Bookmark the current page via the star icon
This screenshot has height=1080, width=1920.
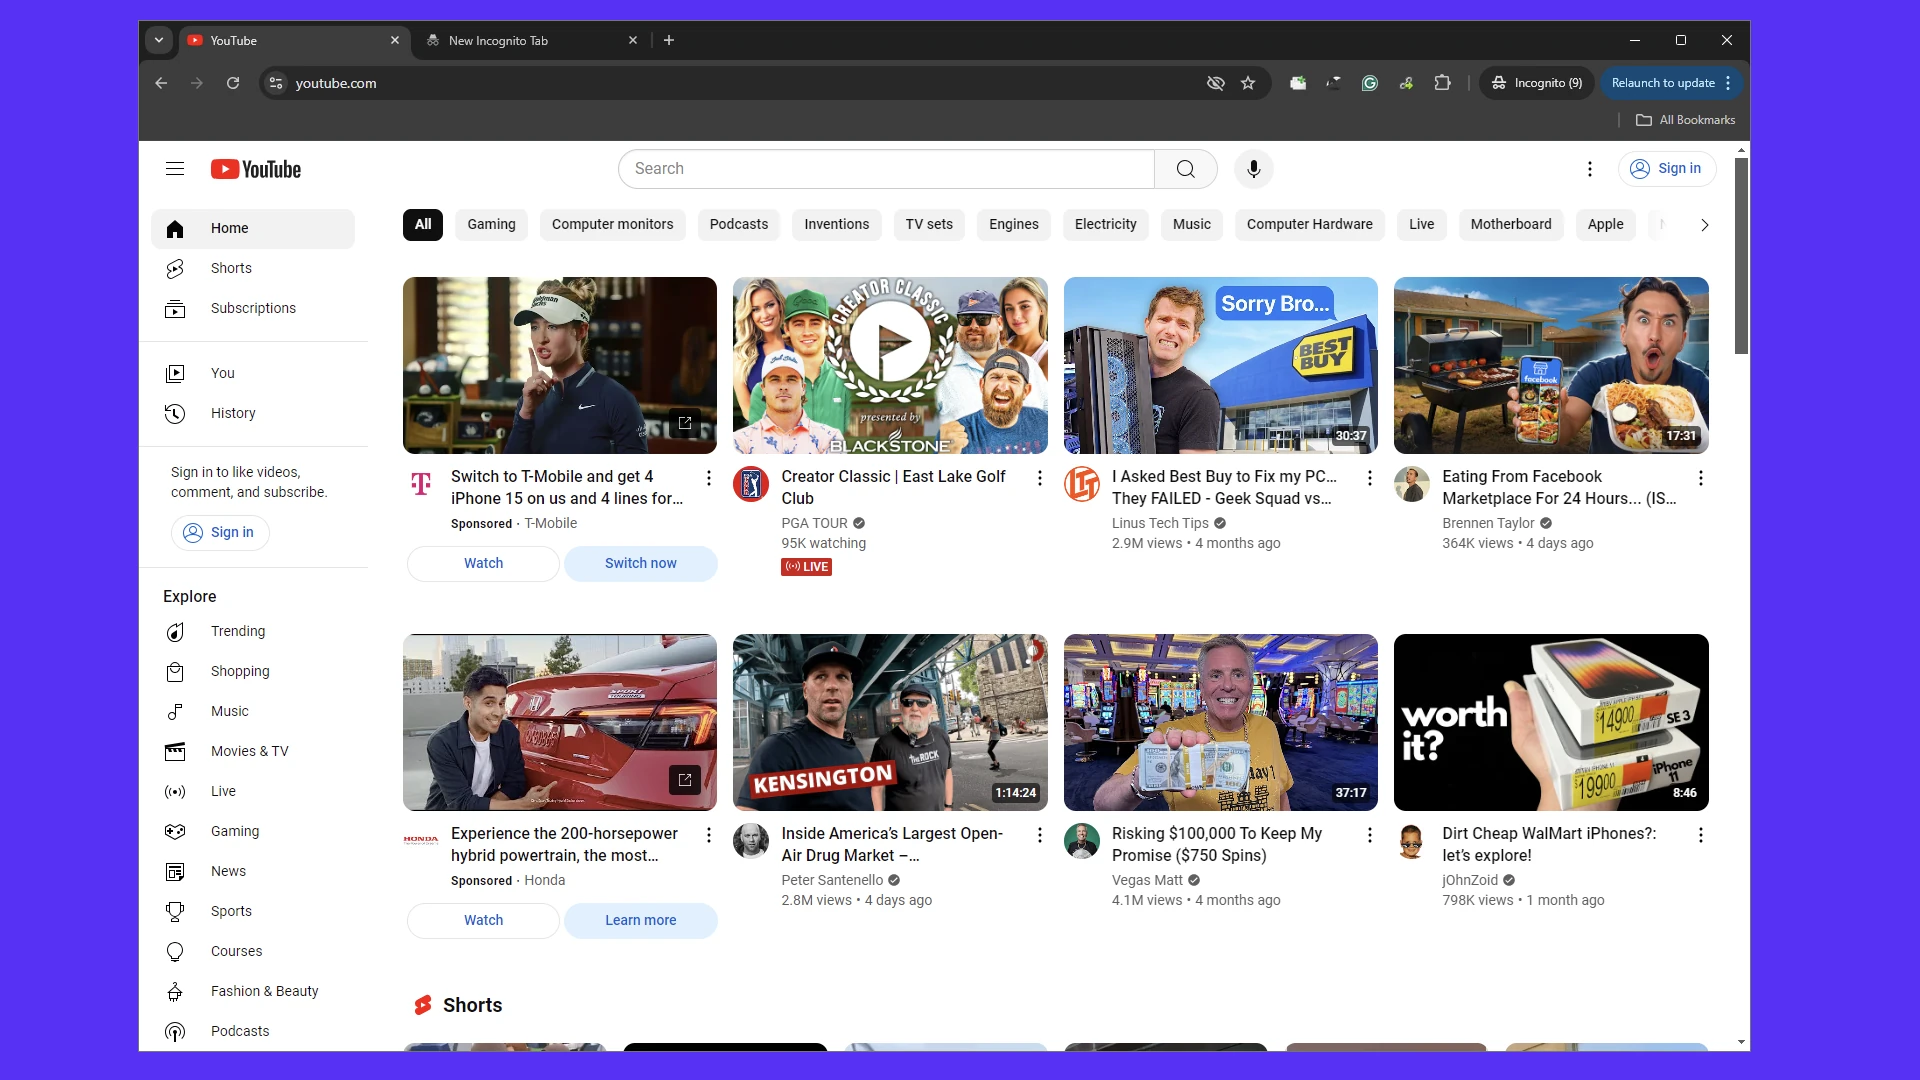pos(1247,83)
